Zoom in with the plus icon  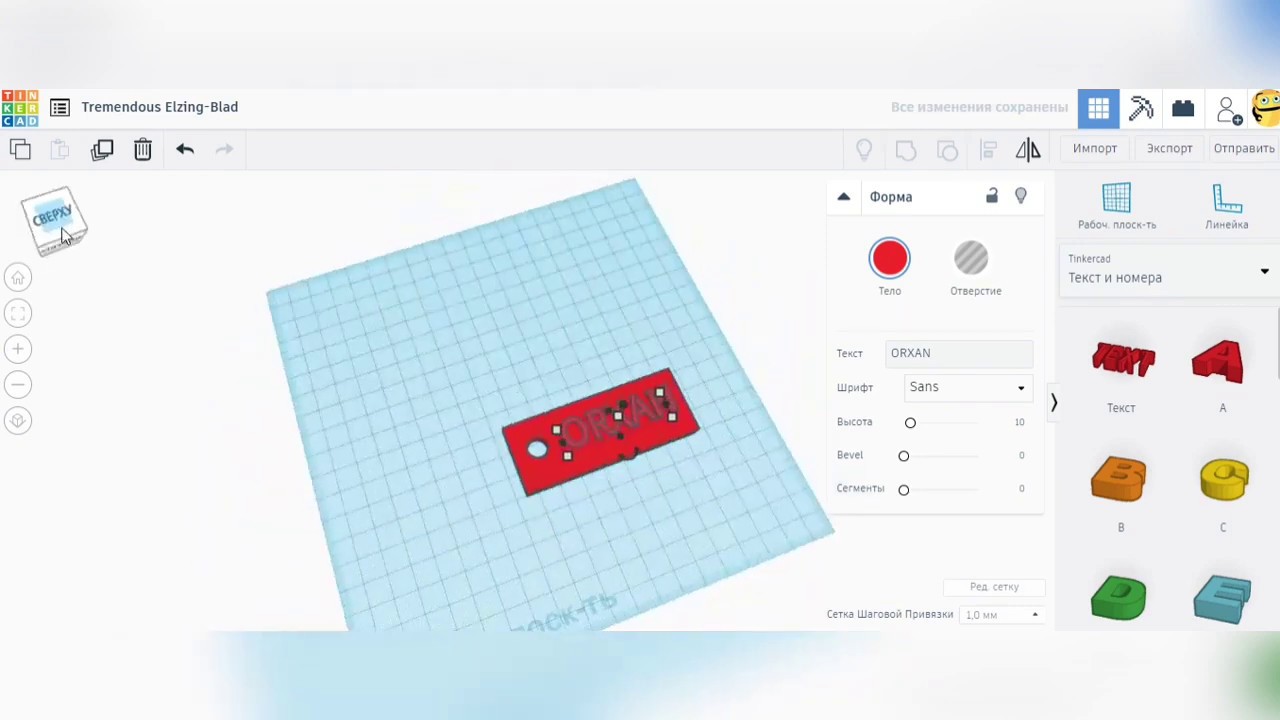[x=18, y=349]
